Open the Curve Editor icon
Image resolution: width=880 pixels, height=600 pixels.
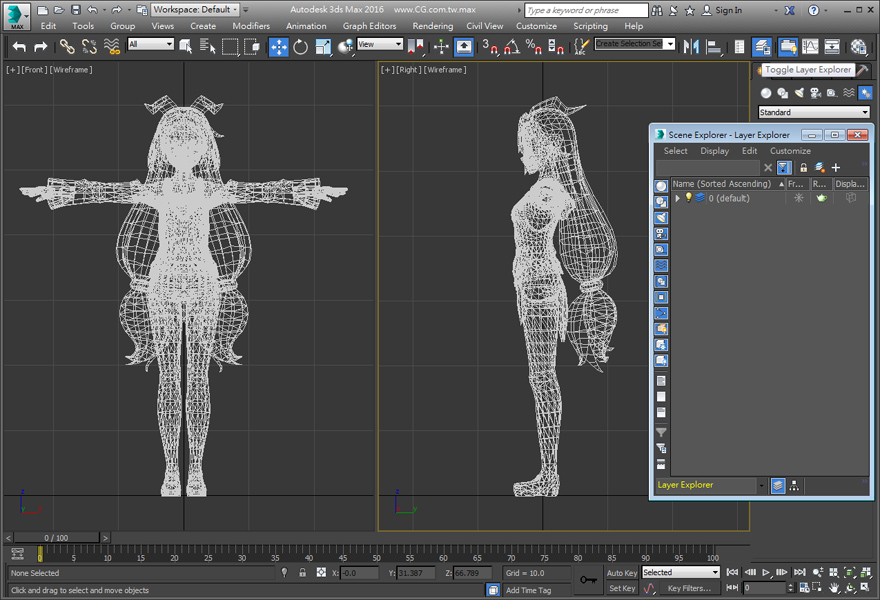810,47
